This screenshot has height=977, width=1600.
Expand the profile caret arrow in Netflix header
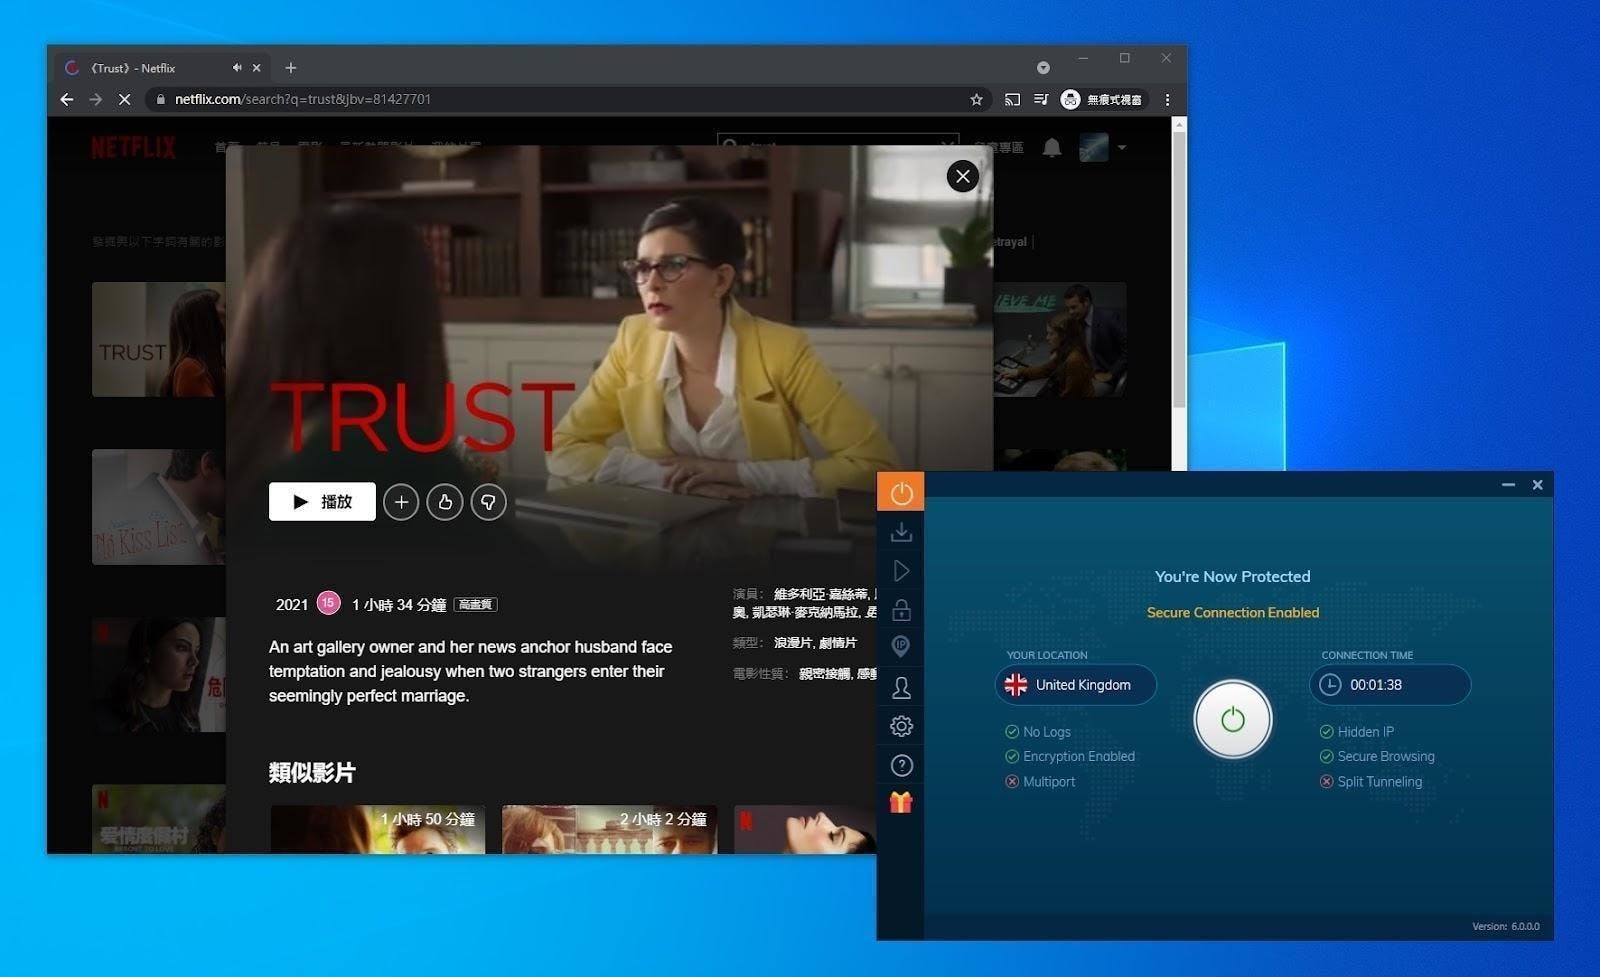point(1122,148)
